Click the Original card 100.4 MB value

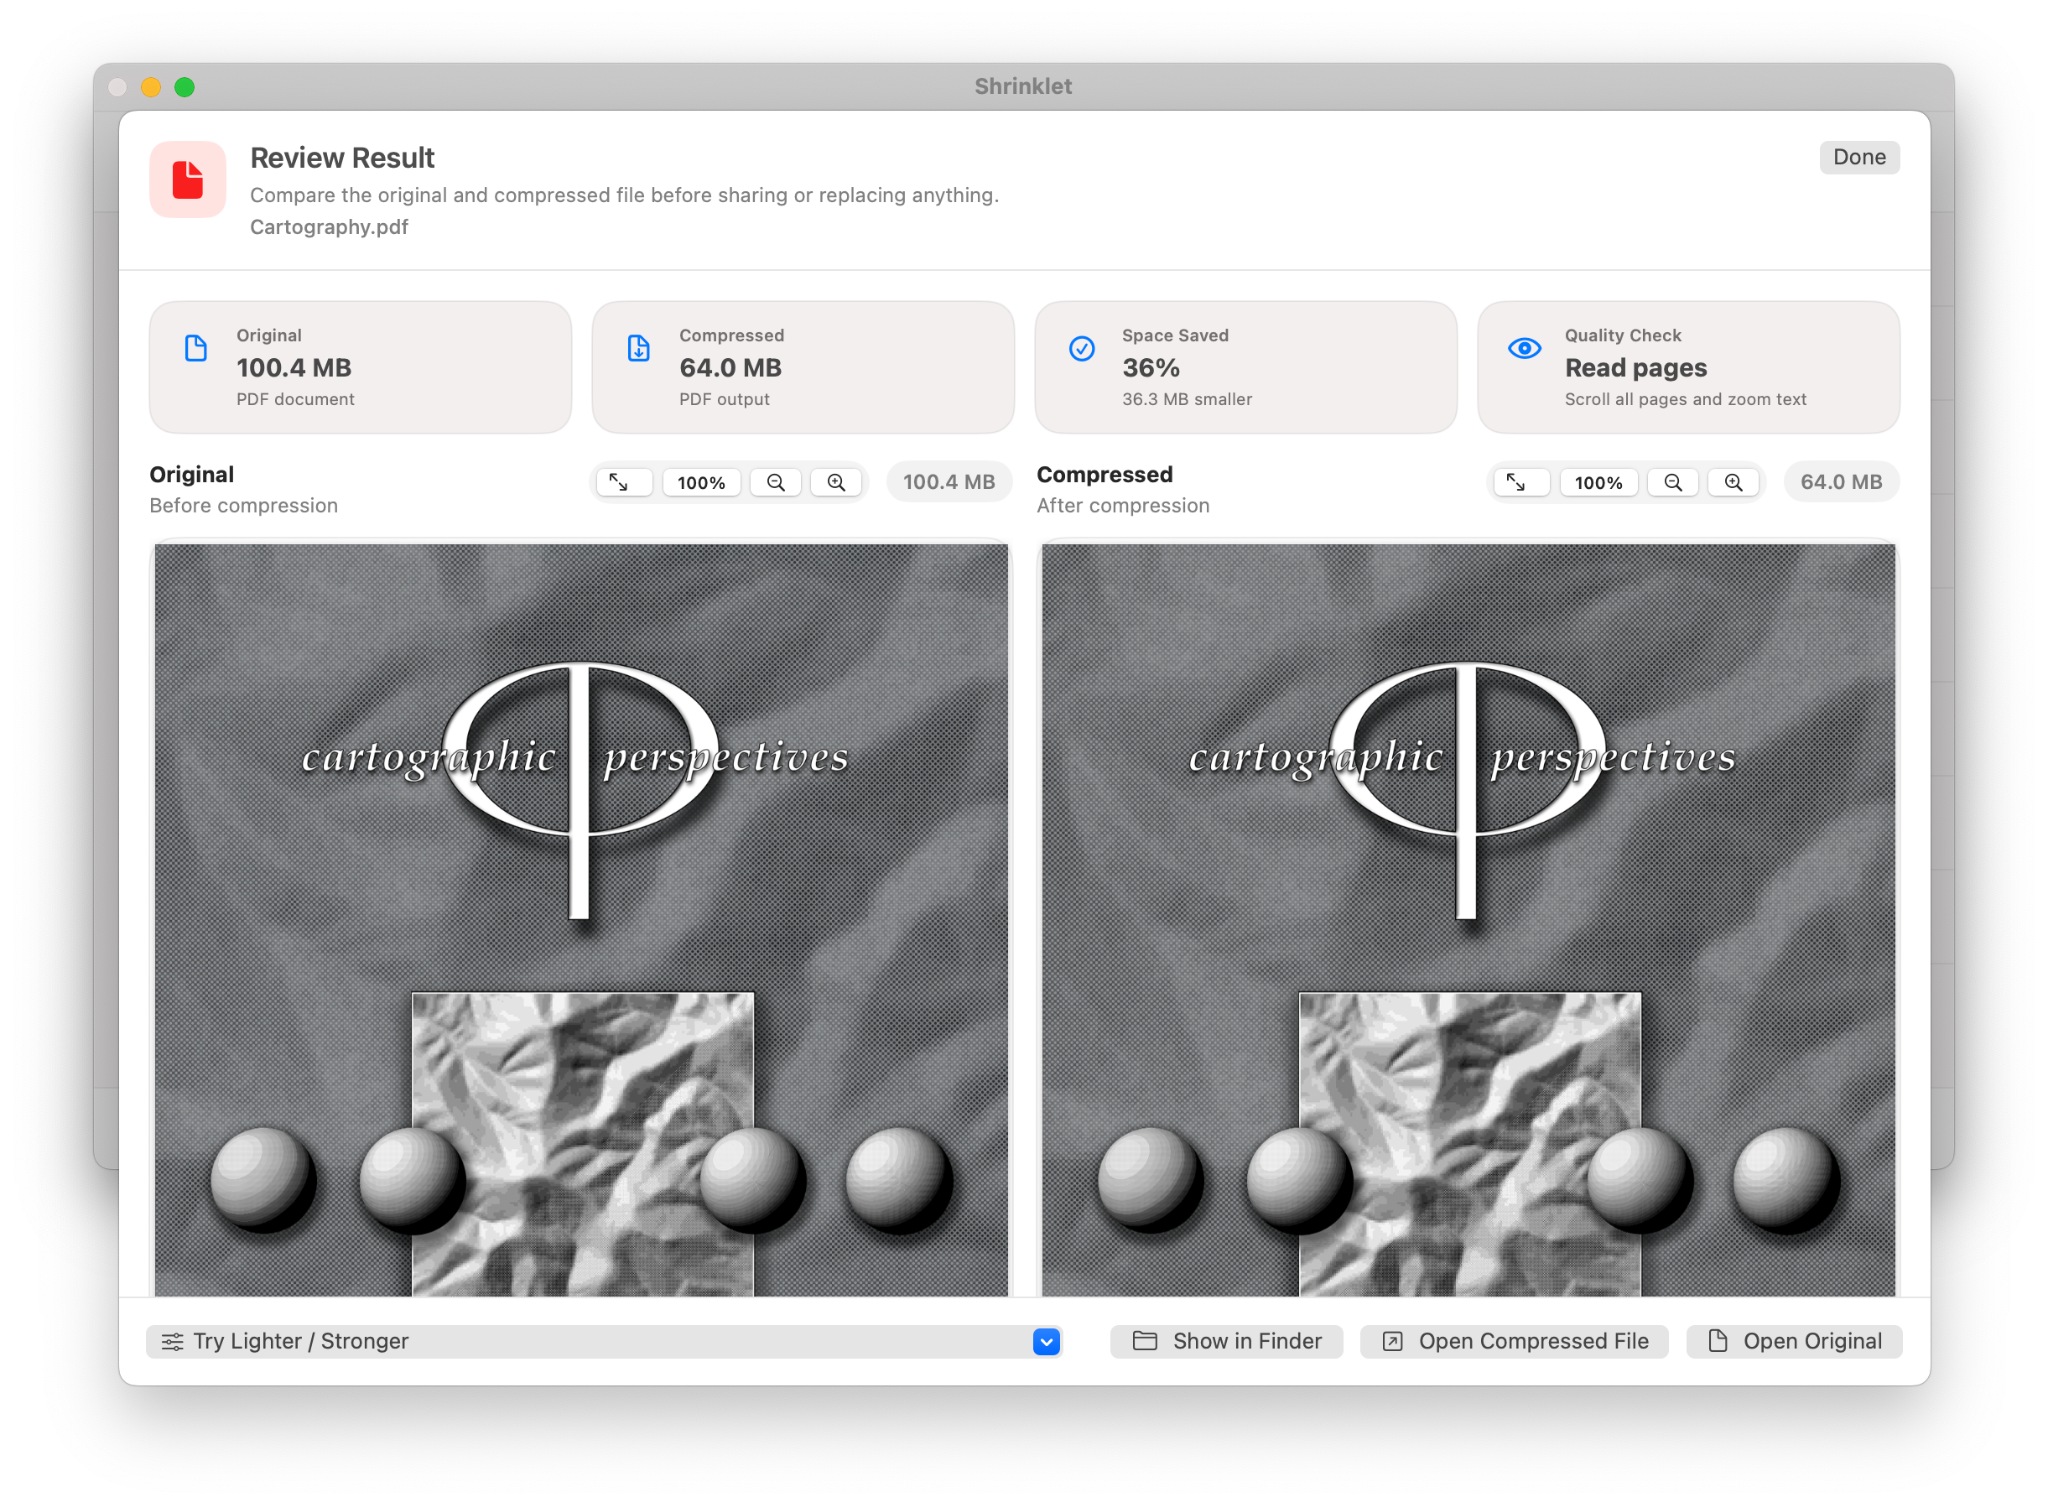pyautogui.click(x=293, y=368)
